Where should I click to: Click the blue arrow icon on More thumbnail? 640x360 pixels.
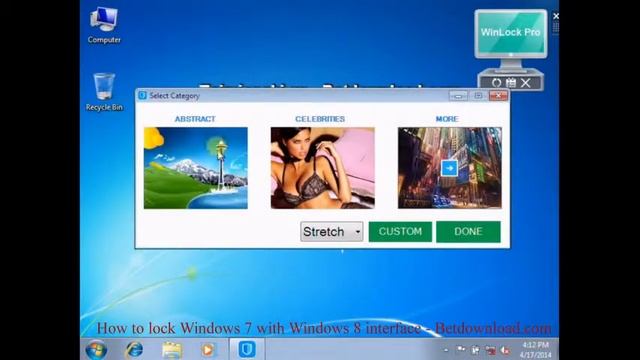tap(449, 168)
